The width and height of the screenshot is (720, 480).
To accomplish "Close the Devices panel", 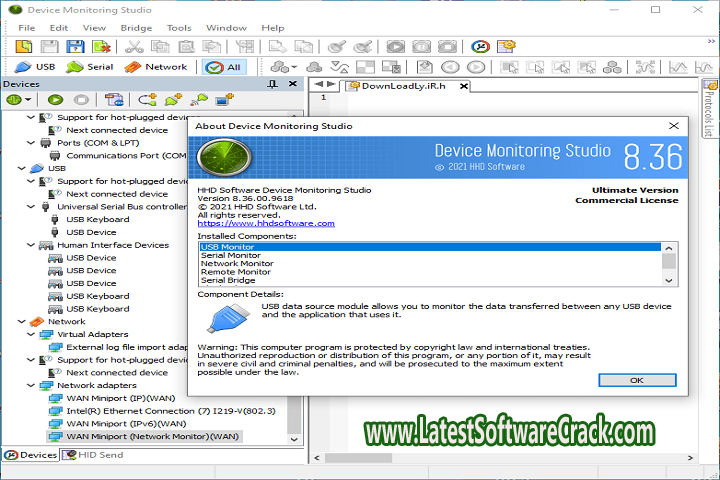I will click(x=291, y=85).
